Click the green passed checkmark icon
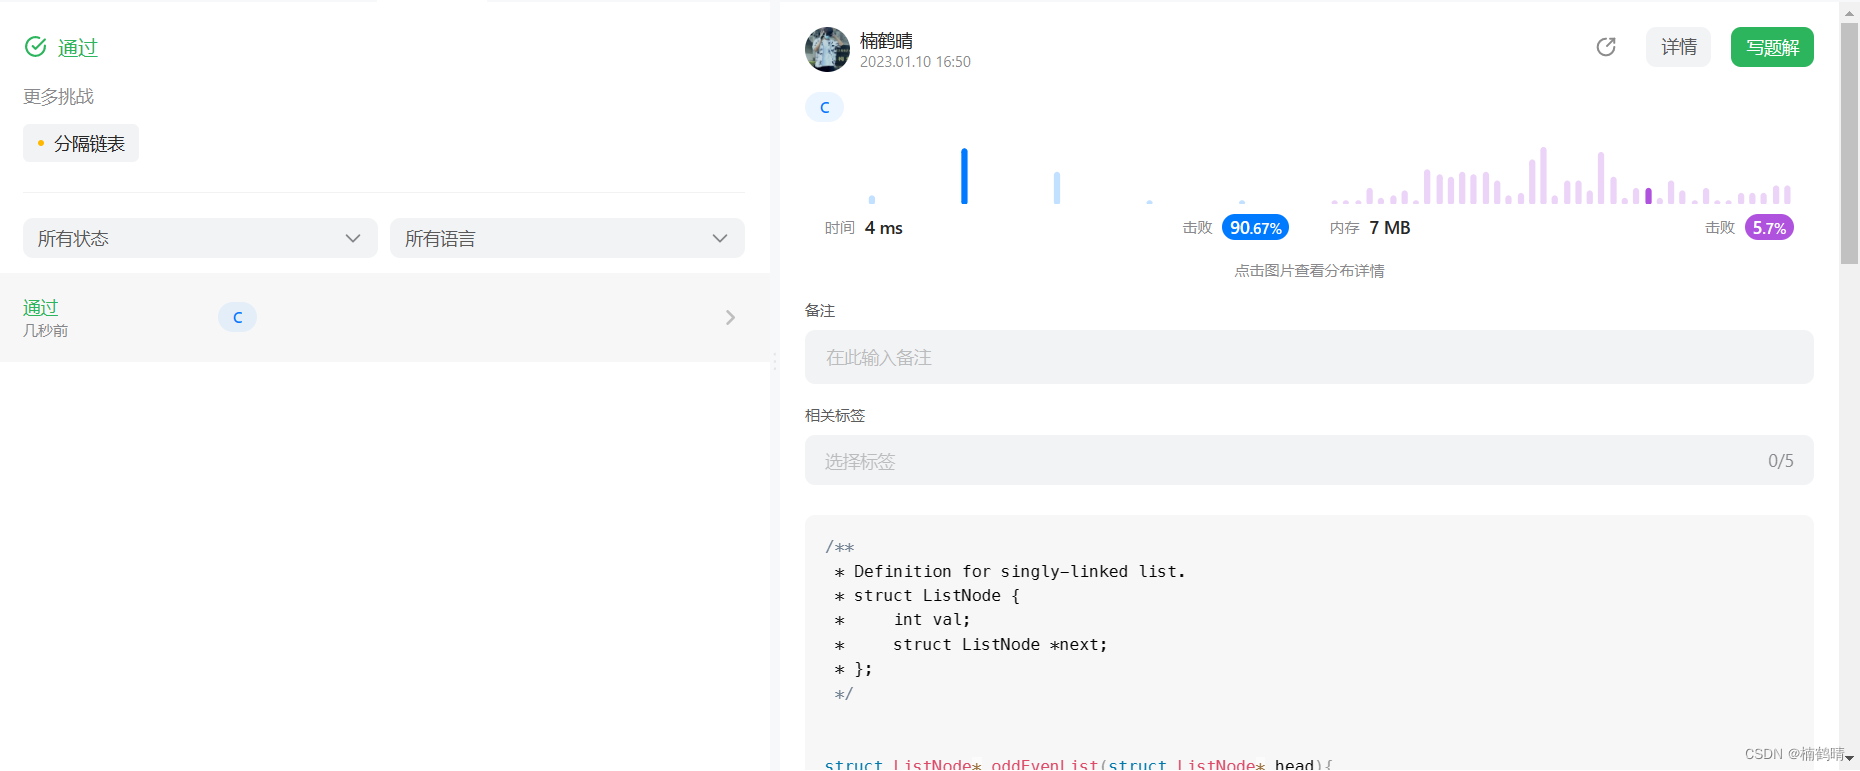Screen dimensions: 1860x771 click(36, 47)
